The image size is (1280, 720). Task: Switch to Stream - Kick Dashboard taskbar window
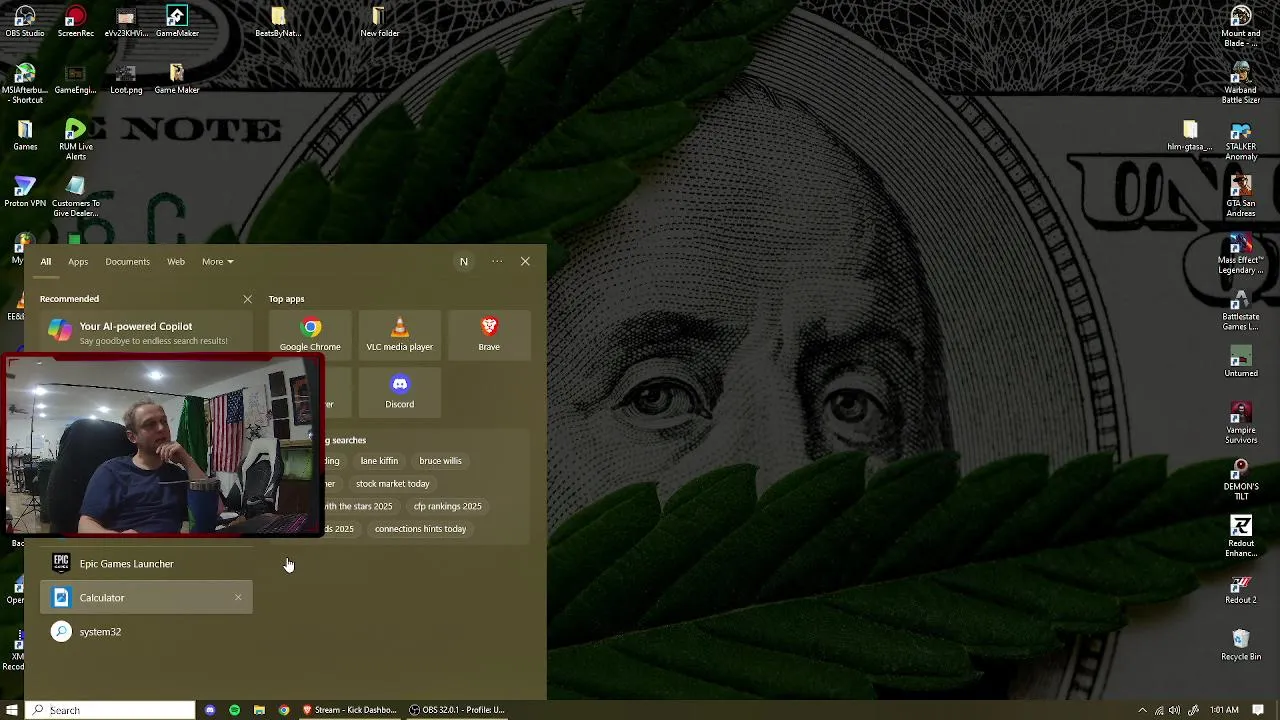pyautogui.click(x=350, y=710)
